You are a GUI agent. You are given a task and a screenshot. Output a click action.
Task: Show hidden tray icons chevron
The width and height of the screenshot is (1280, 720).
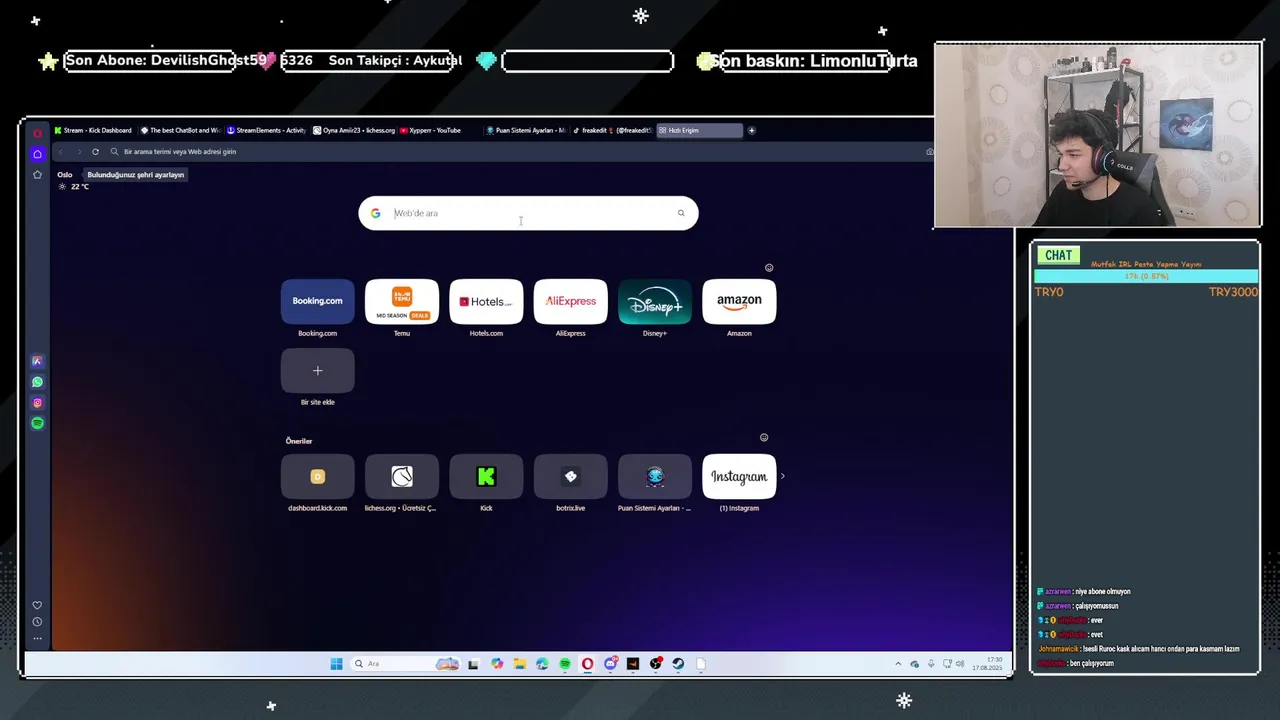click(898, 664)
